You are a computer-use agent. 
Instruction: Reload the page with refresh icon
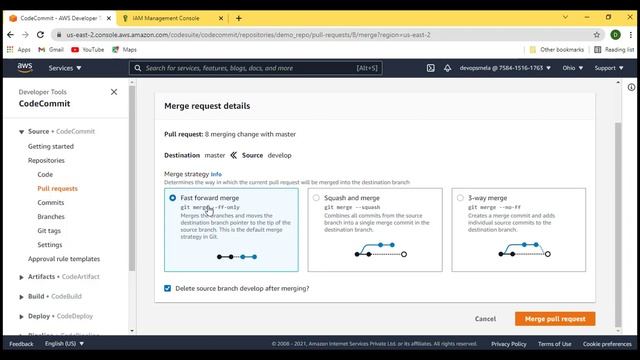click(x=40, y=35)
